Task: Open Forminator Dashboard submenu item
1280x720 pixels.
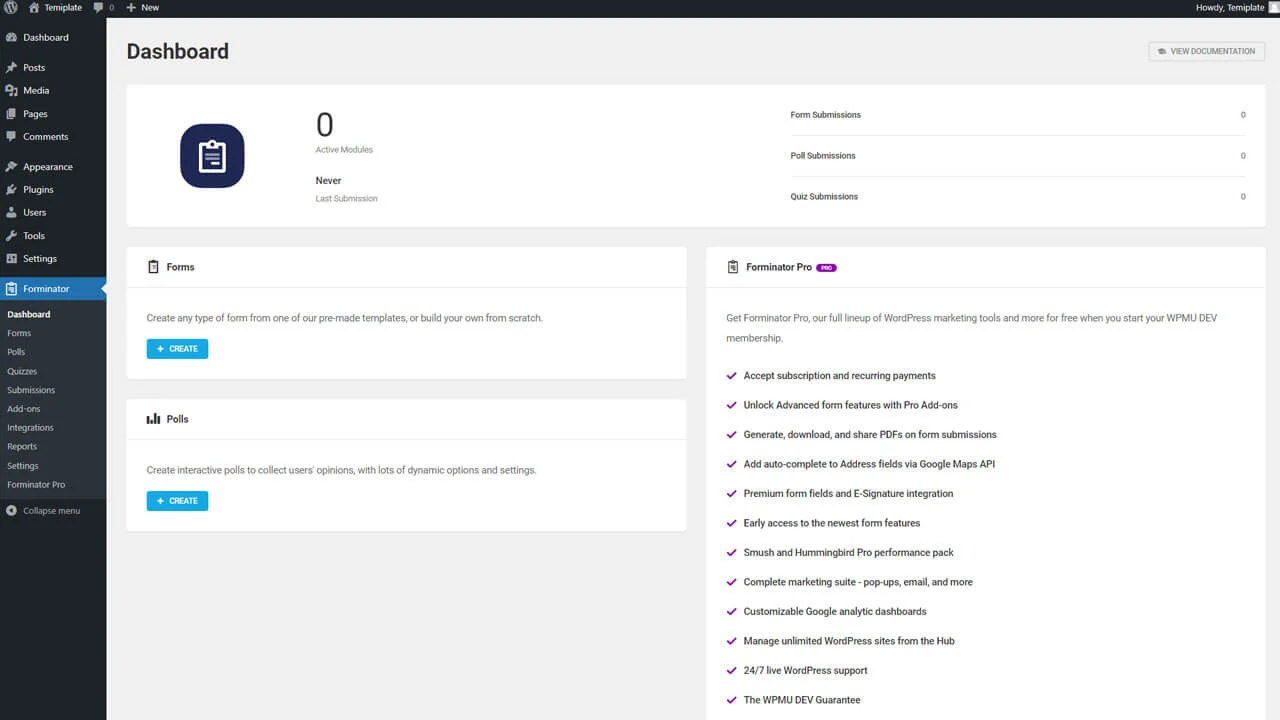Action: coord(28,314)
